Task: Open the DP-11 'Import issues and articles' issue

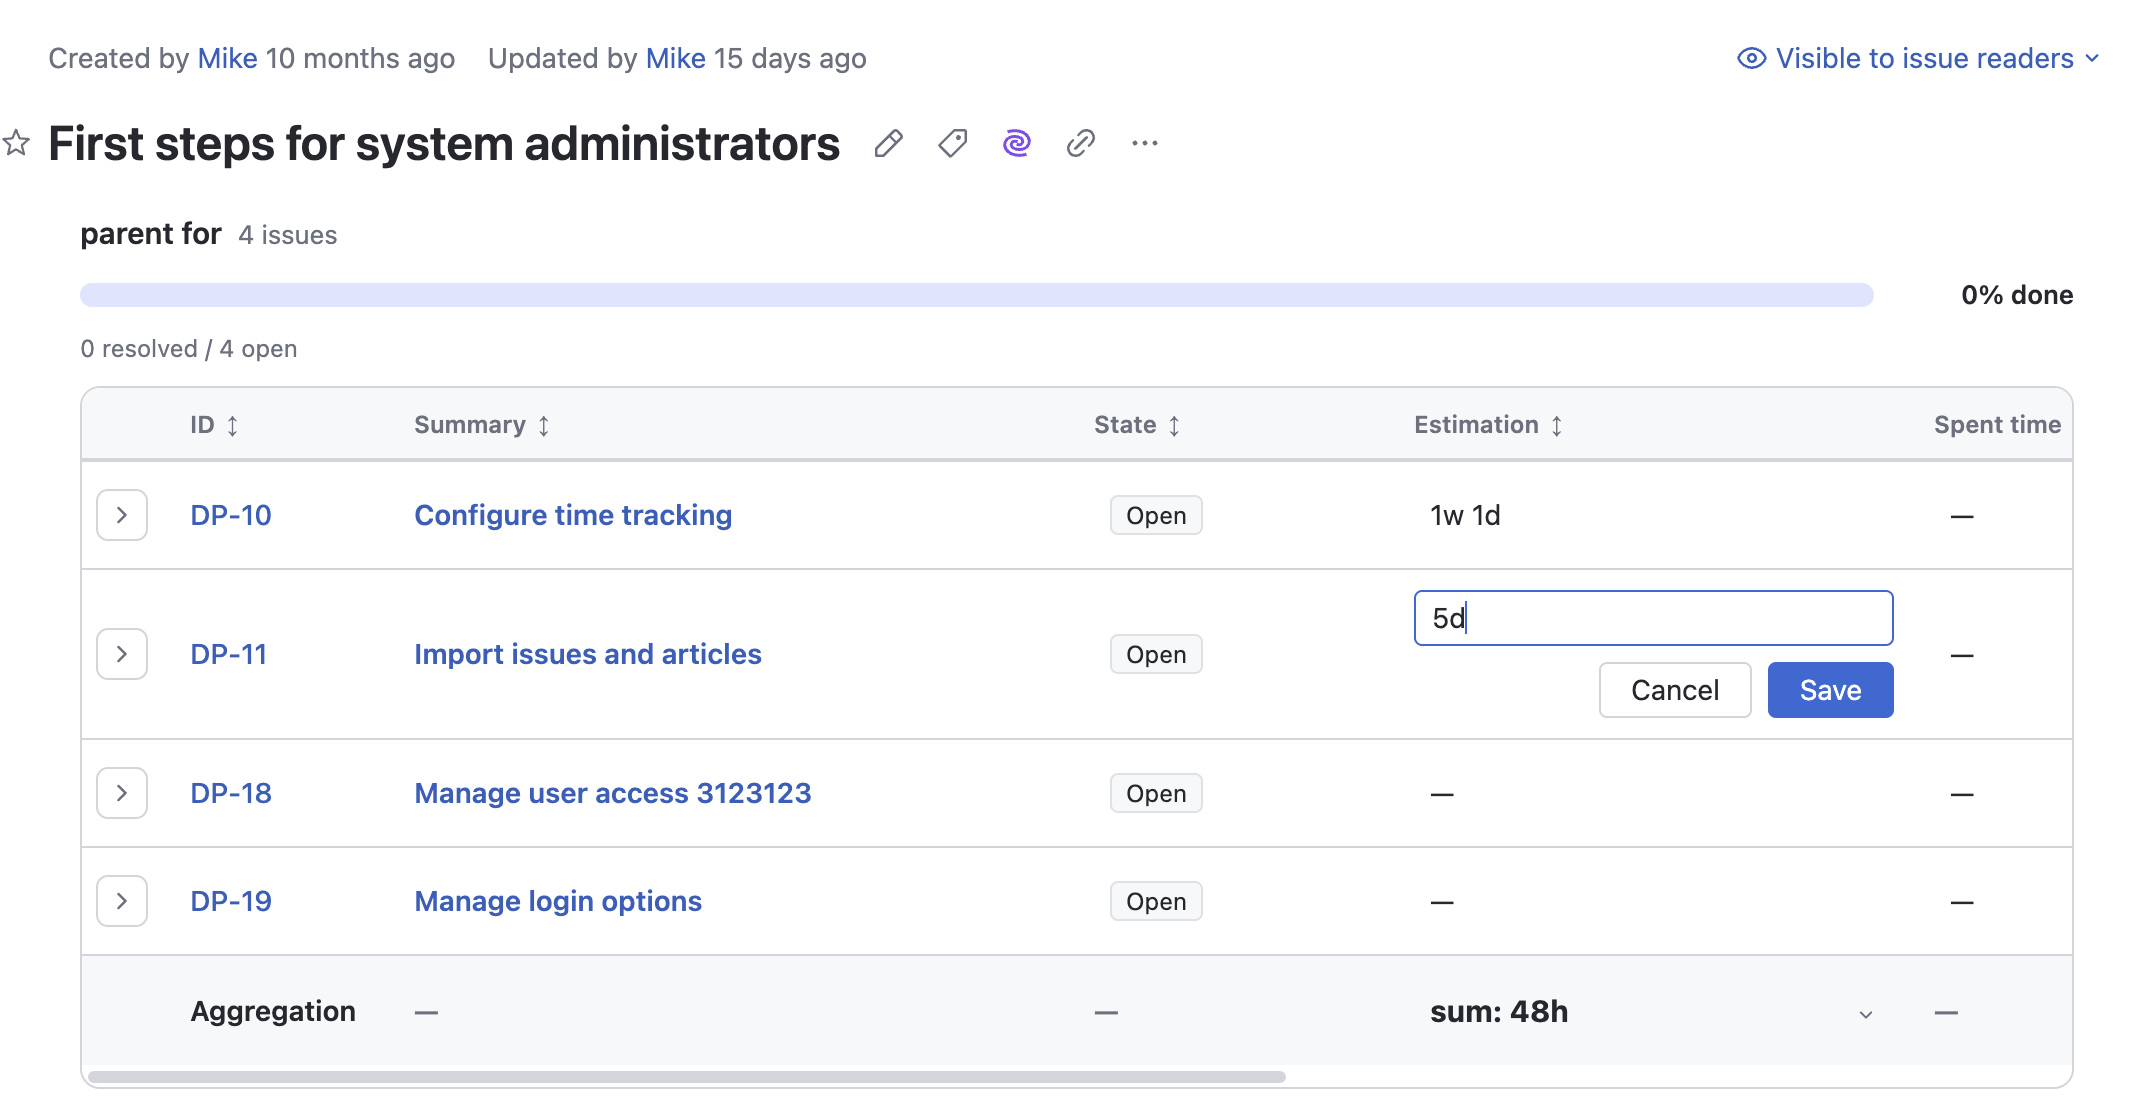Action: pos(588,654)
